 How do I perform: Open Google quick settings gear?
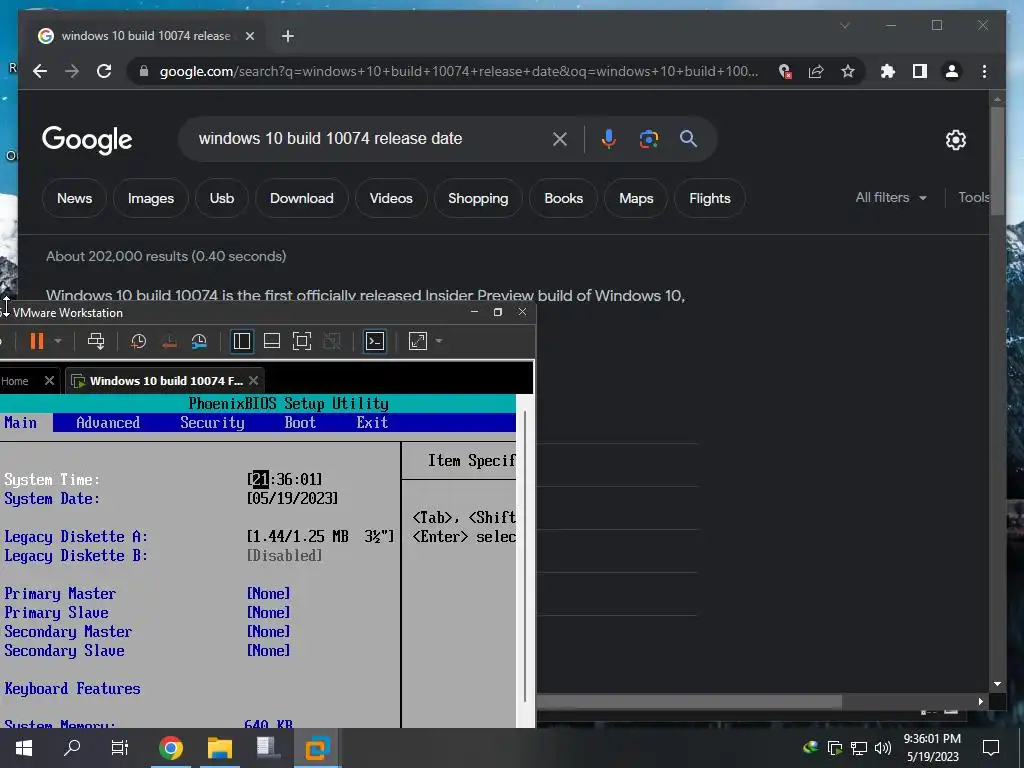point(955,139)
